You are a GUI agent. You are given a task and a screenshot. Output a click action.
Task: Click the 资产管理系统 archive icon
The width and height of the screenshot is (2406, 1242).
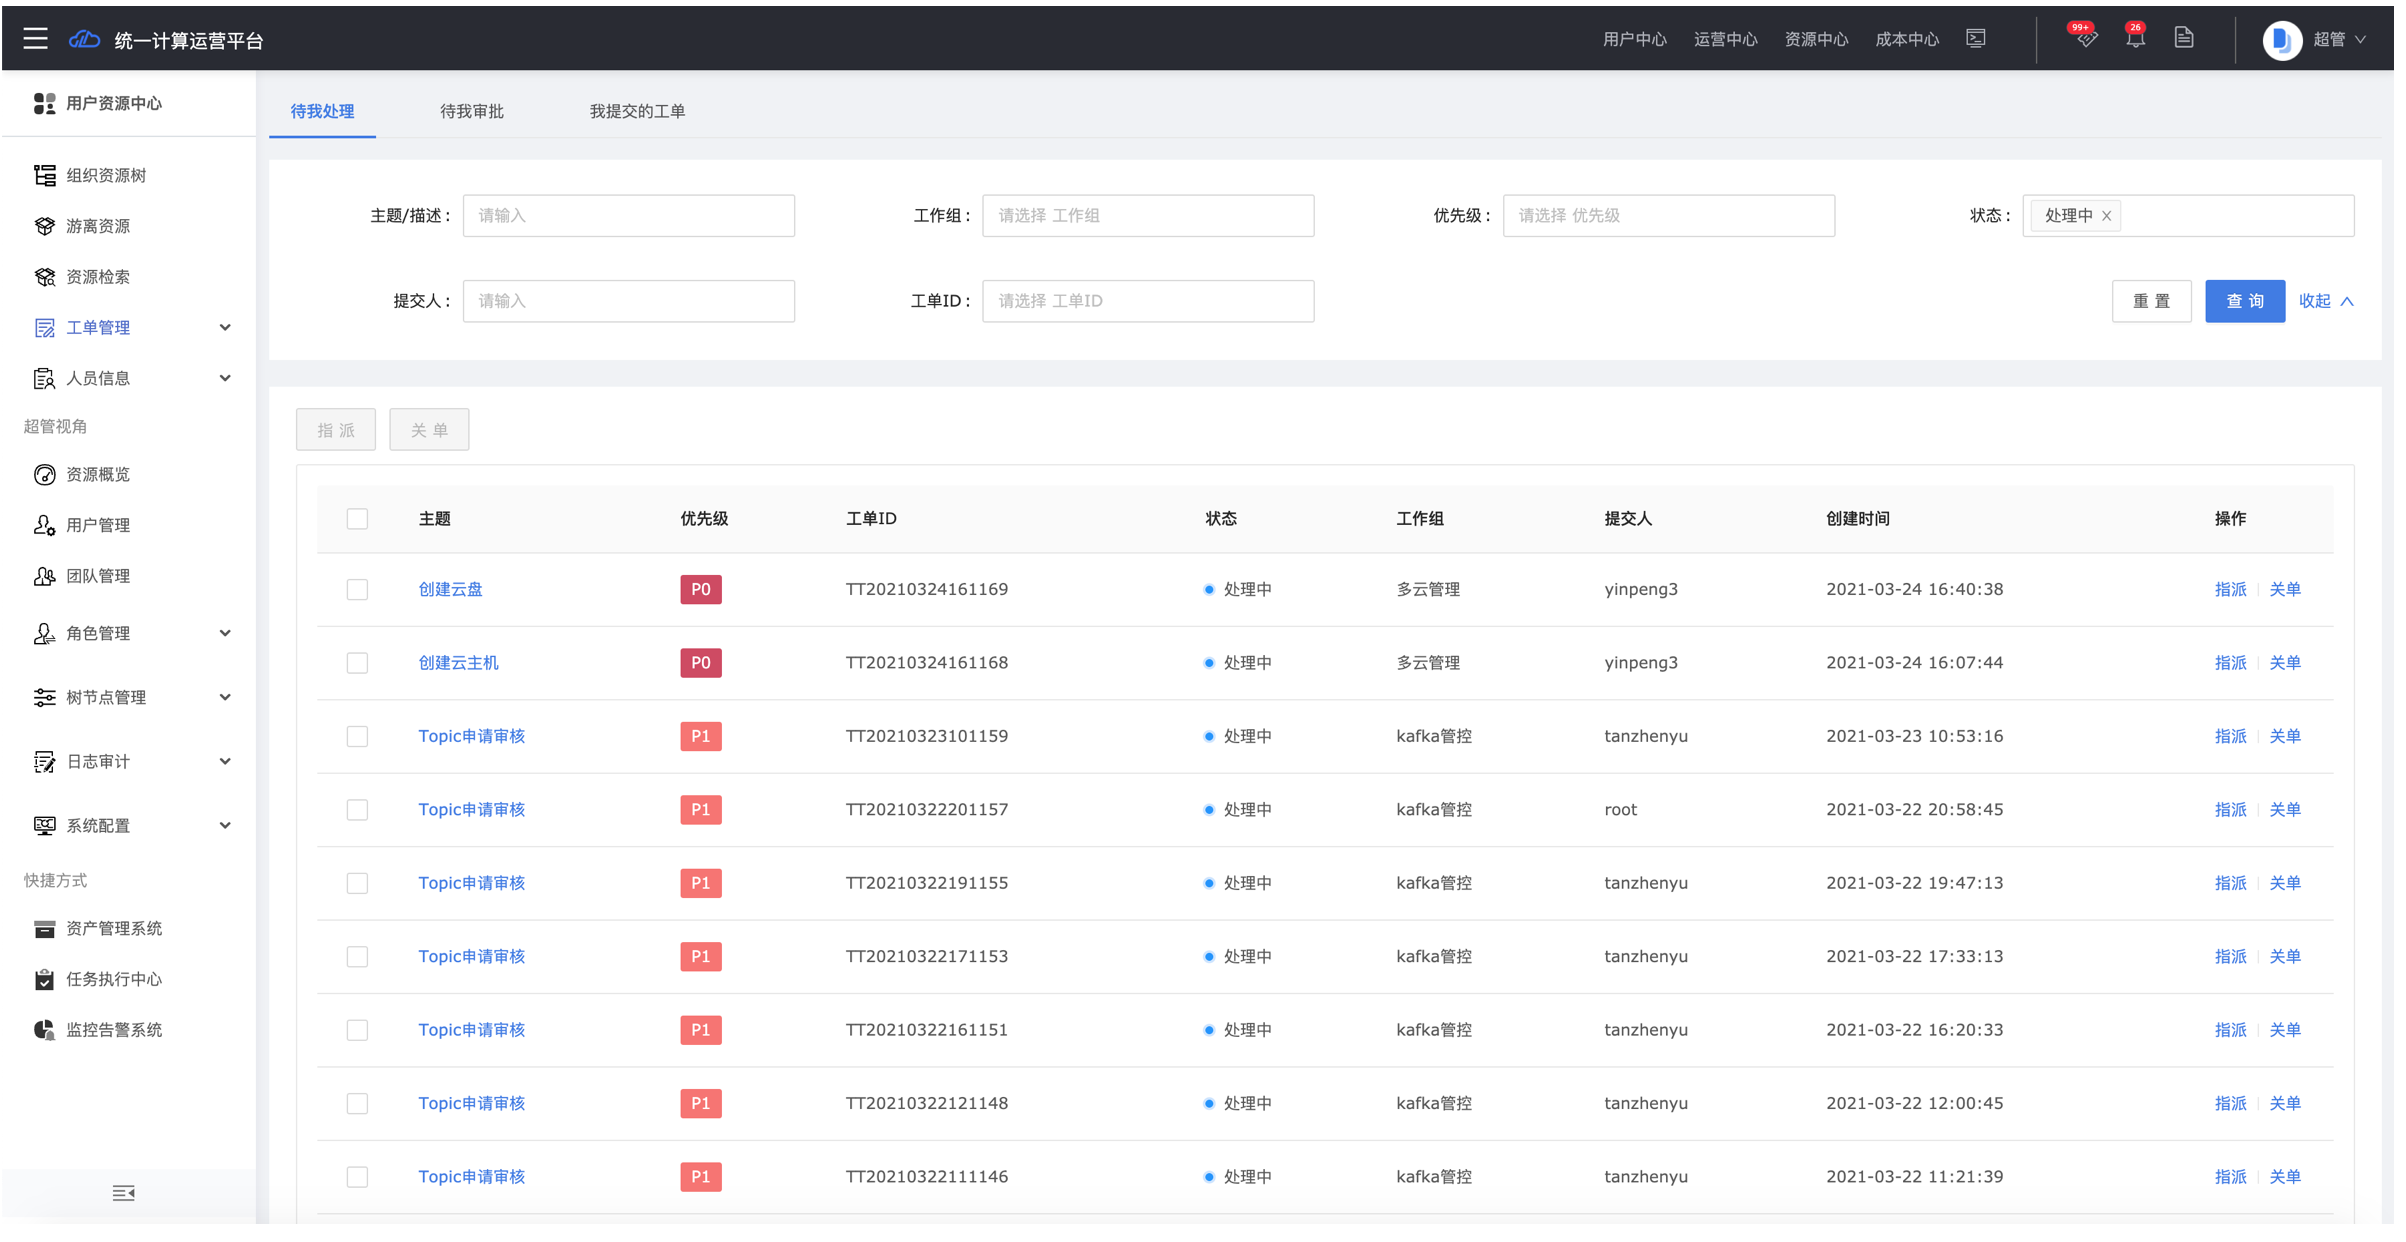pyautogui.click(x=44, y=929)
